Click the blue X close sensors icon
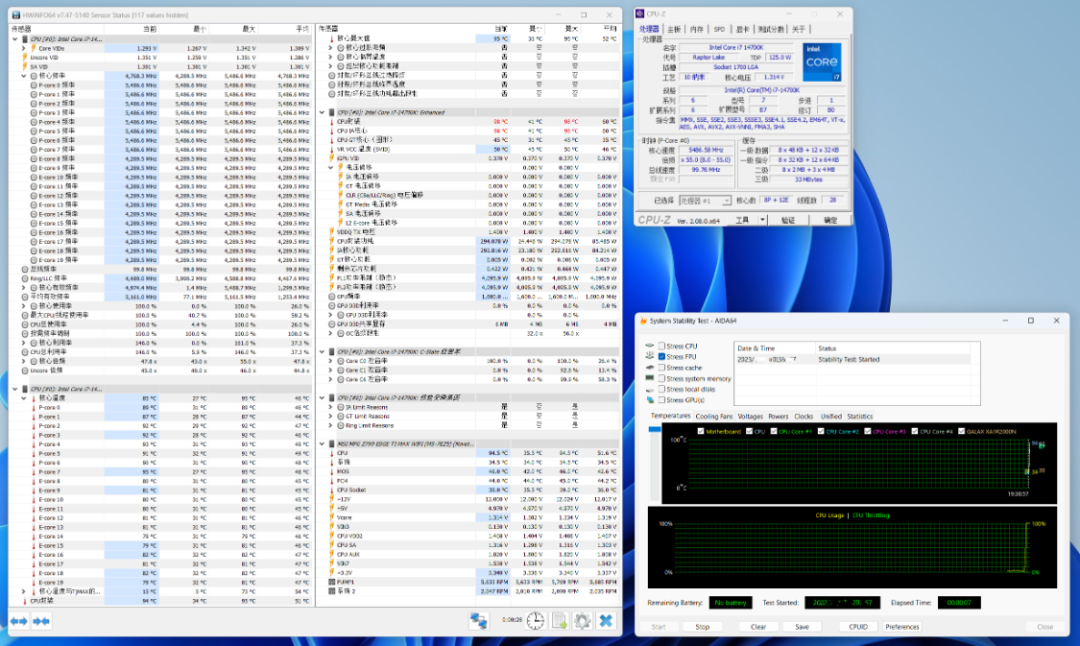 606,621
